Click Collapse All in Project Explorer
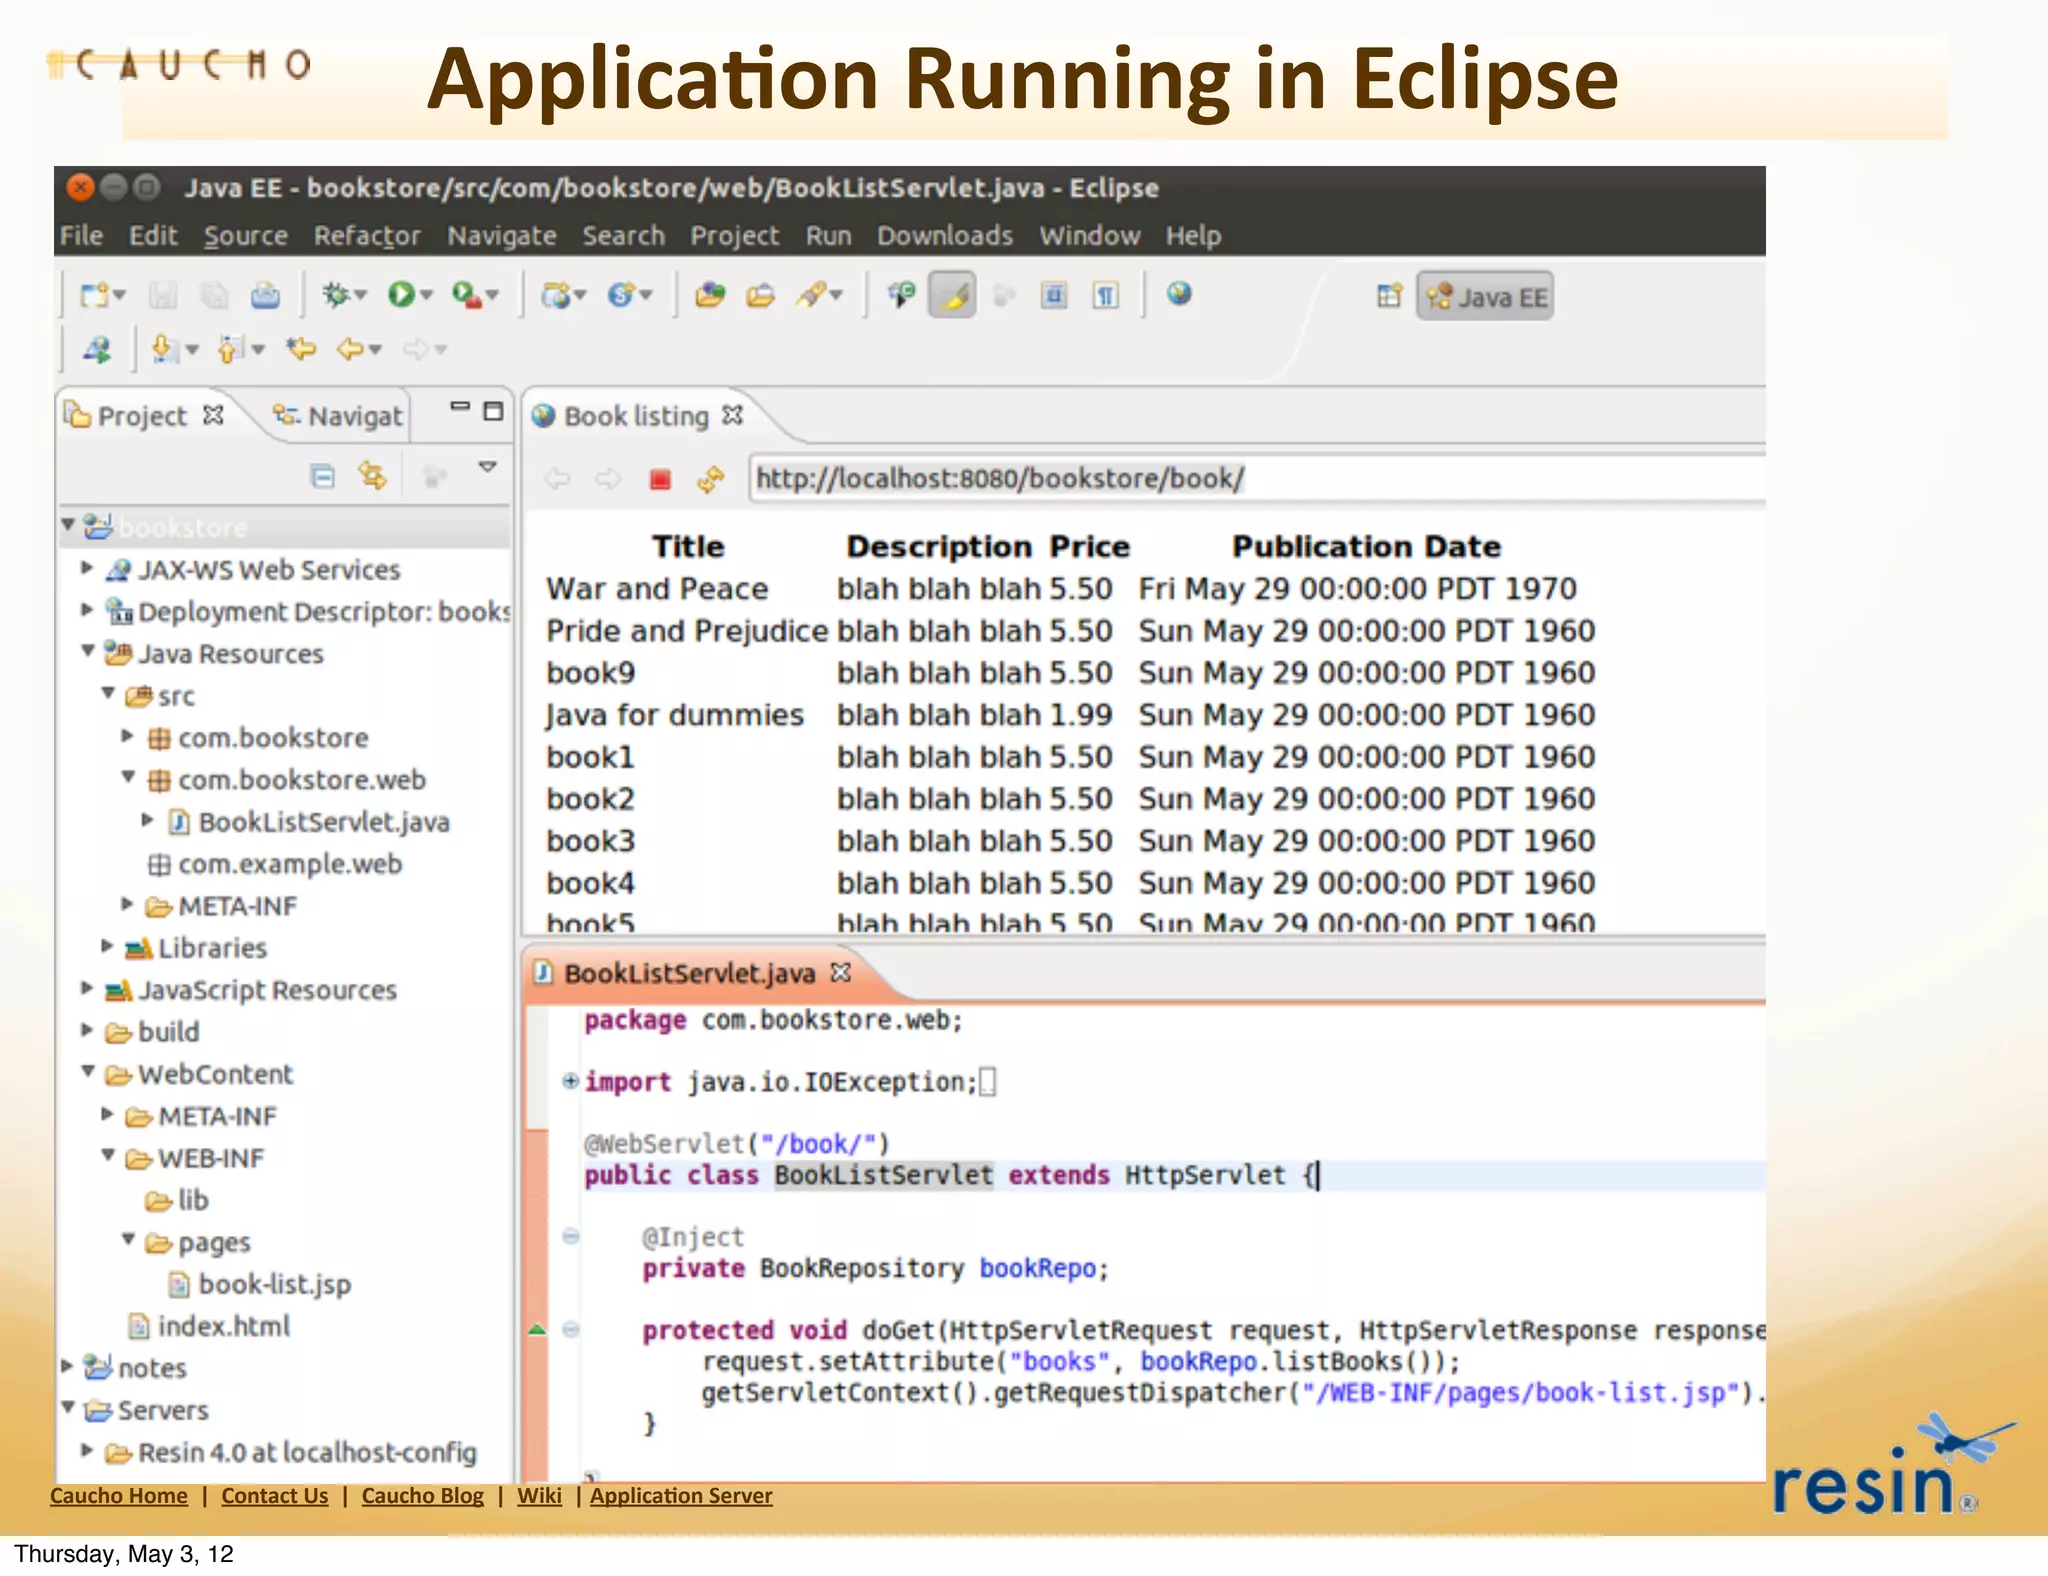Screen dimensions: 2048x1576 point(323,476)
